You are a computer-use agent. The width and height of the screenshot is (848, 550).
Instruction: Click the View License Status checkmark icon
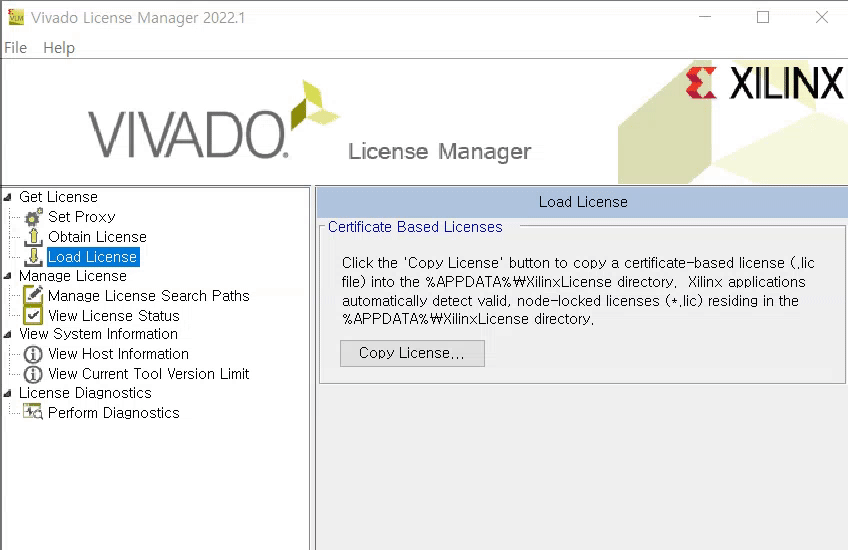(x=33, y=315)
